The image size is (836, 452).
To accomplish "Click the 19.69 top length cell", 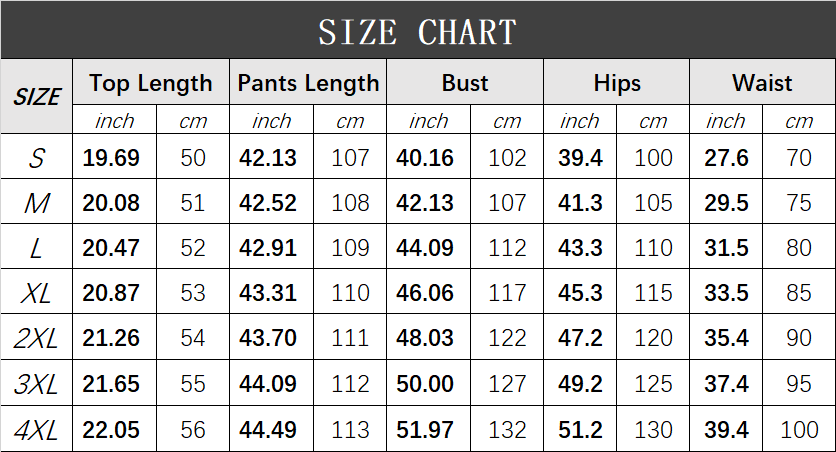I will pyautogui.click(x=111, y=158).
